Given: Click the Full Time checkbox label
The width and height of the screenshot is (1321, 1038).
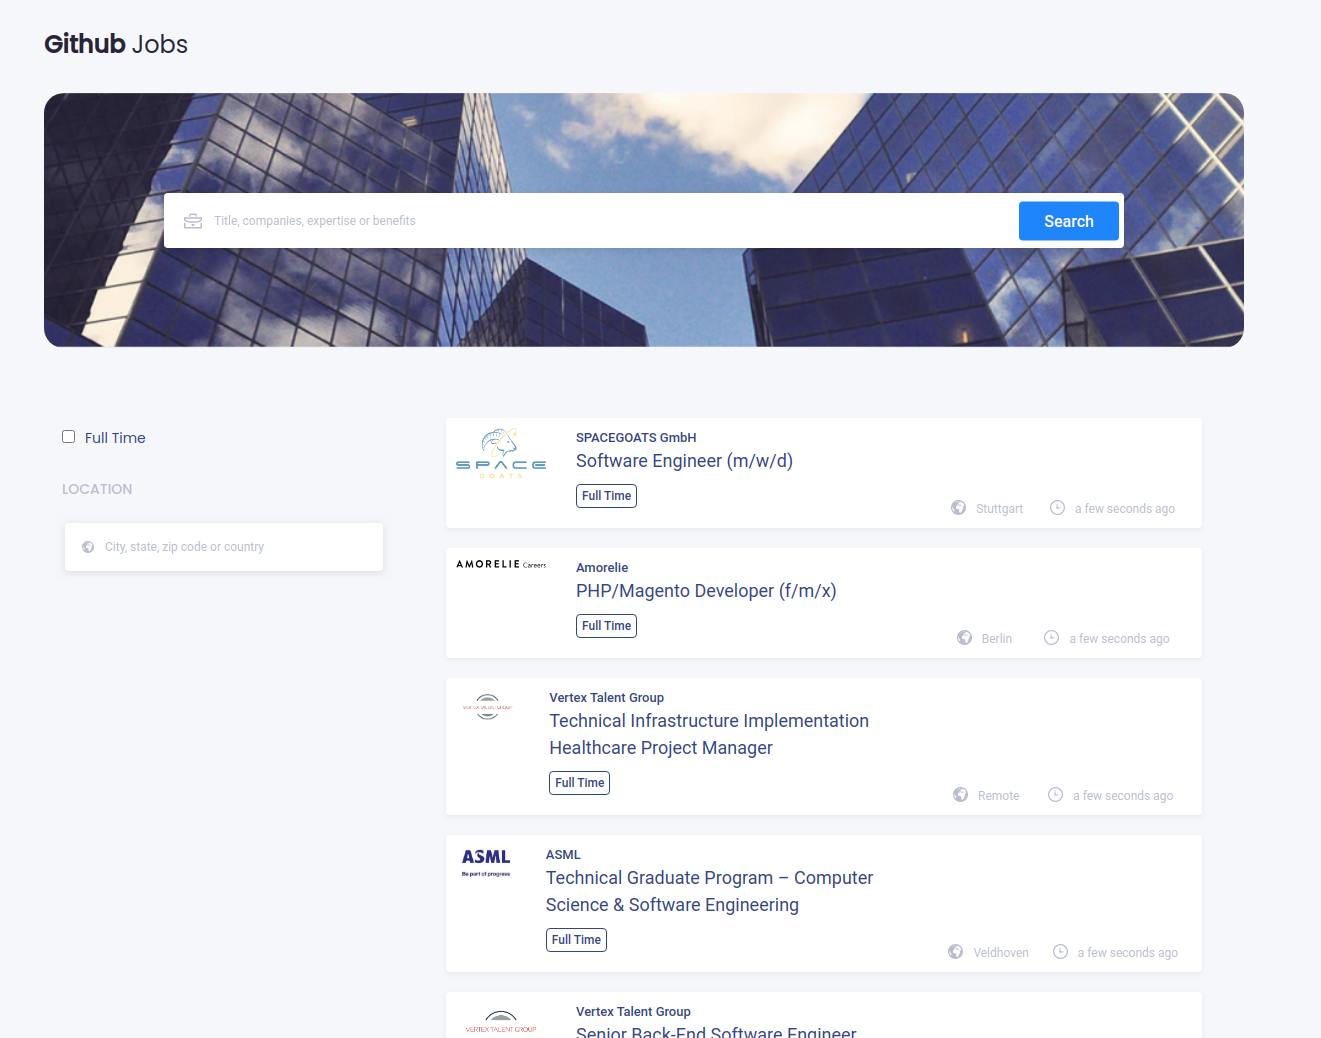Looking at the screenshot, I should click(115, 438).
